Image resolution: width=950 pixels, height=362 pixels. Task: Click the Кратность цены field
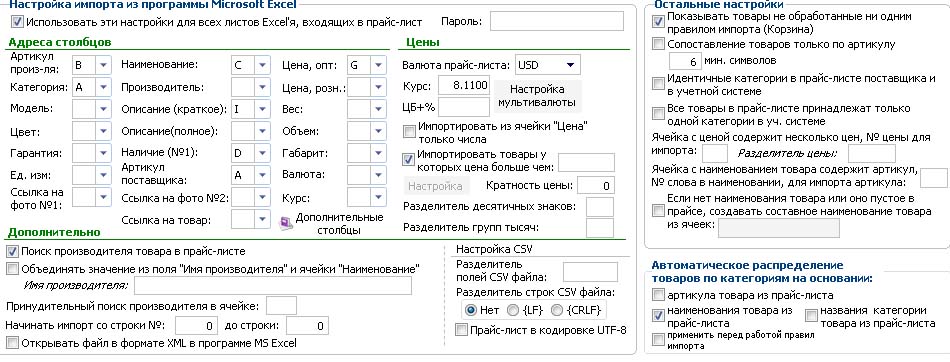click(596, 186)
